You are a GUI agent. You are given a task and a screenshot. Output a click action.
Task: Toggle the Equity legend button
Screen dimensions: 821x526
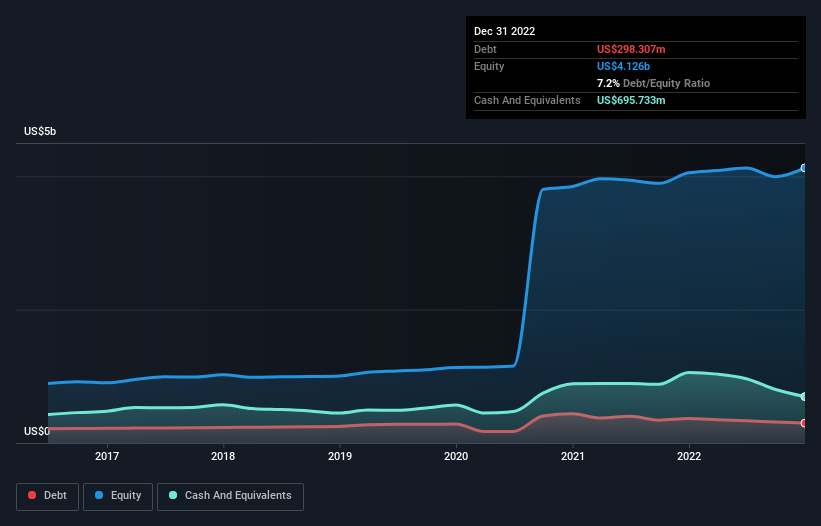(118, 496)
